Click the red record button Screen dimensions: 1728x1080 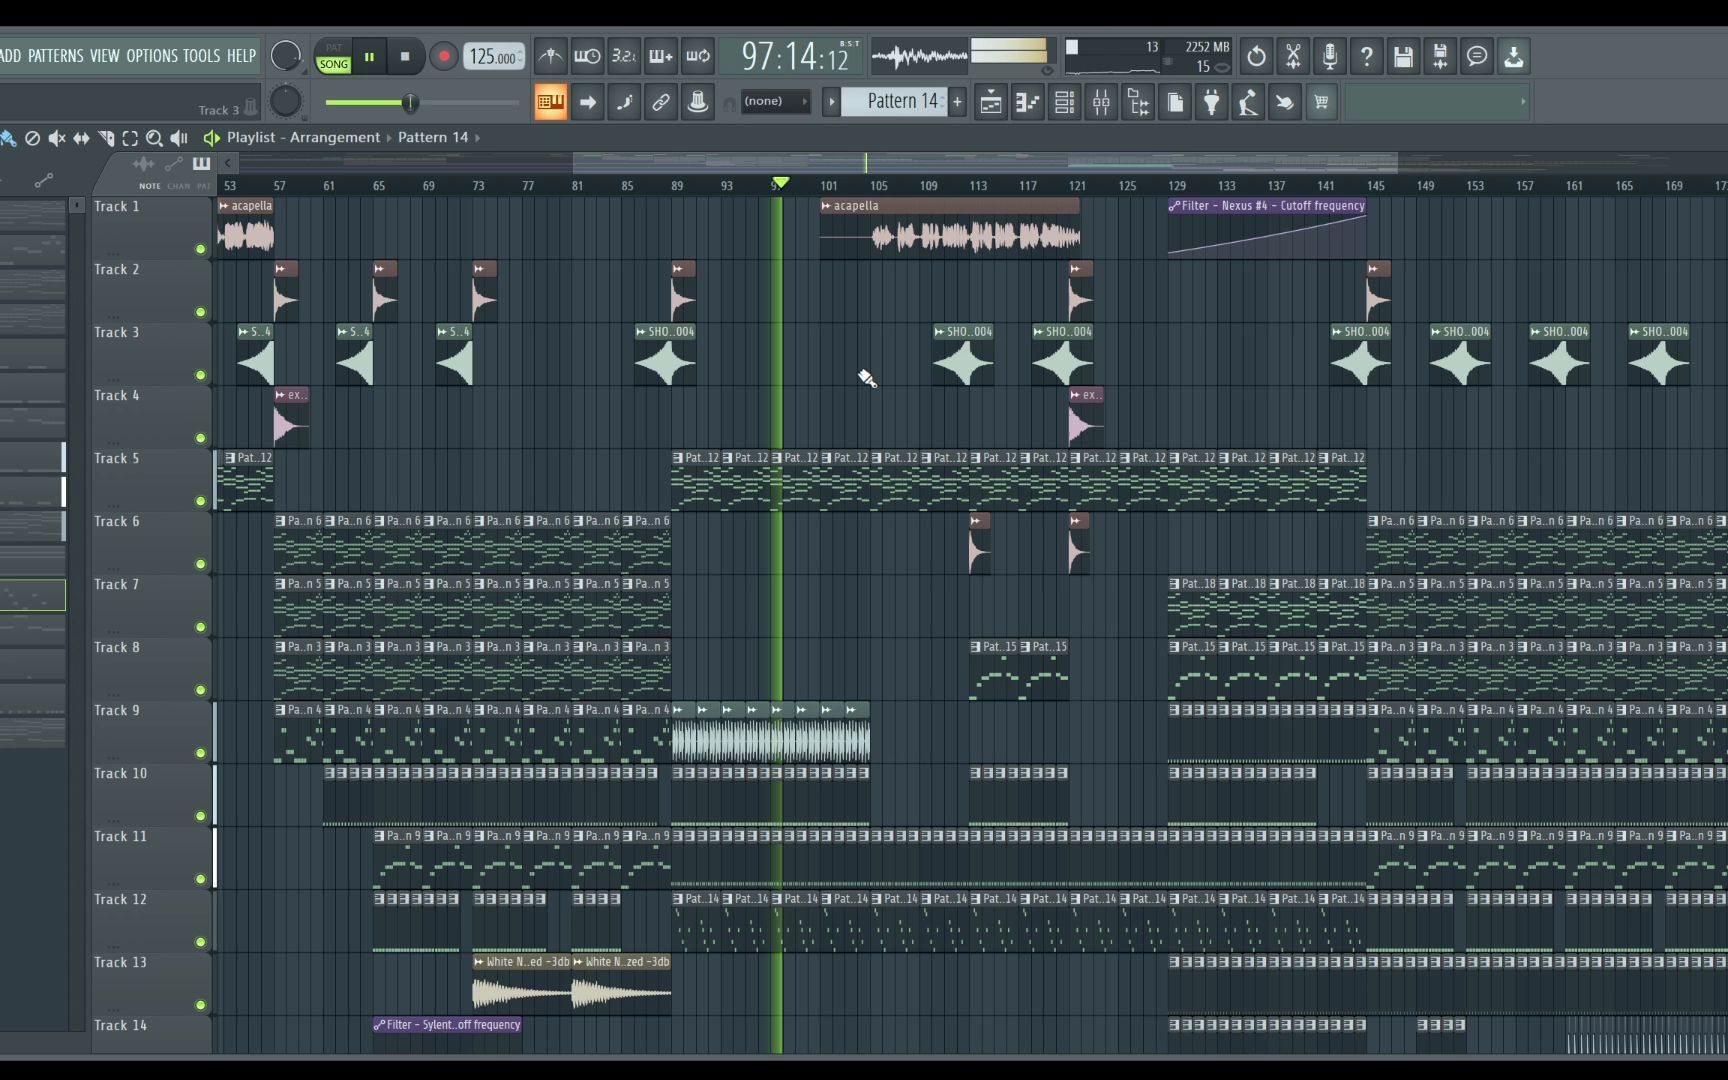click(x=443, y=57)
